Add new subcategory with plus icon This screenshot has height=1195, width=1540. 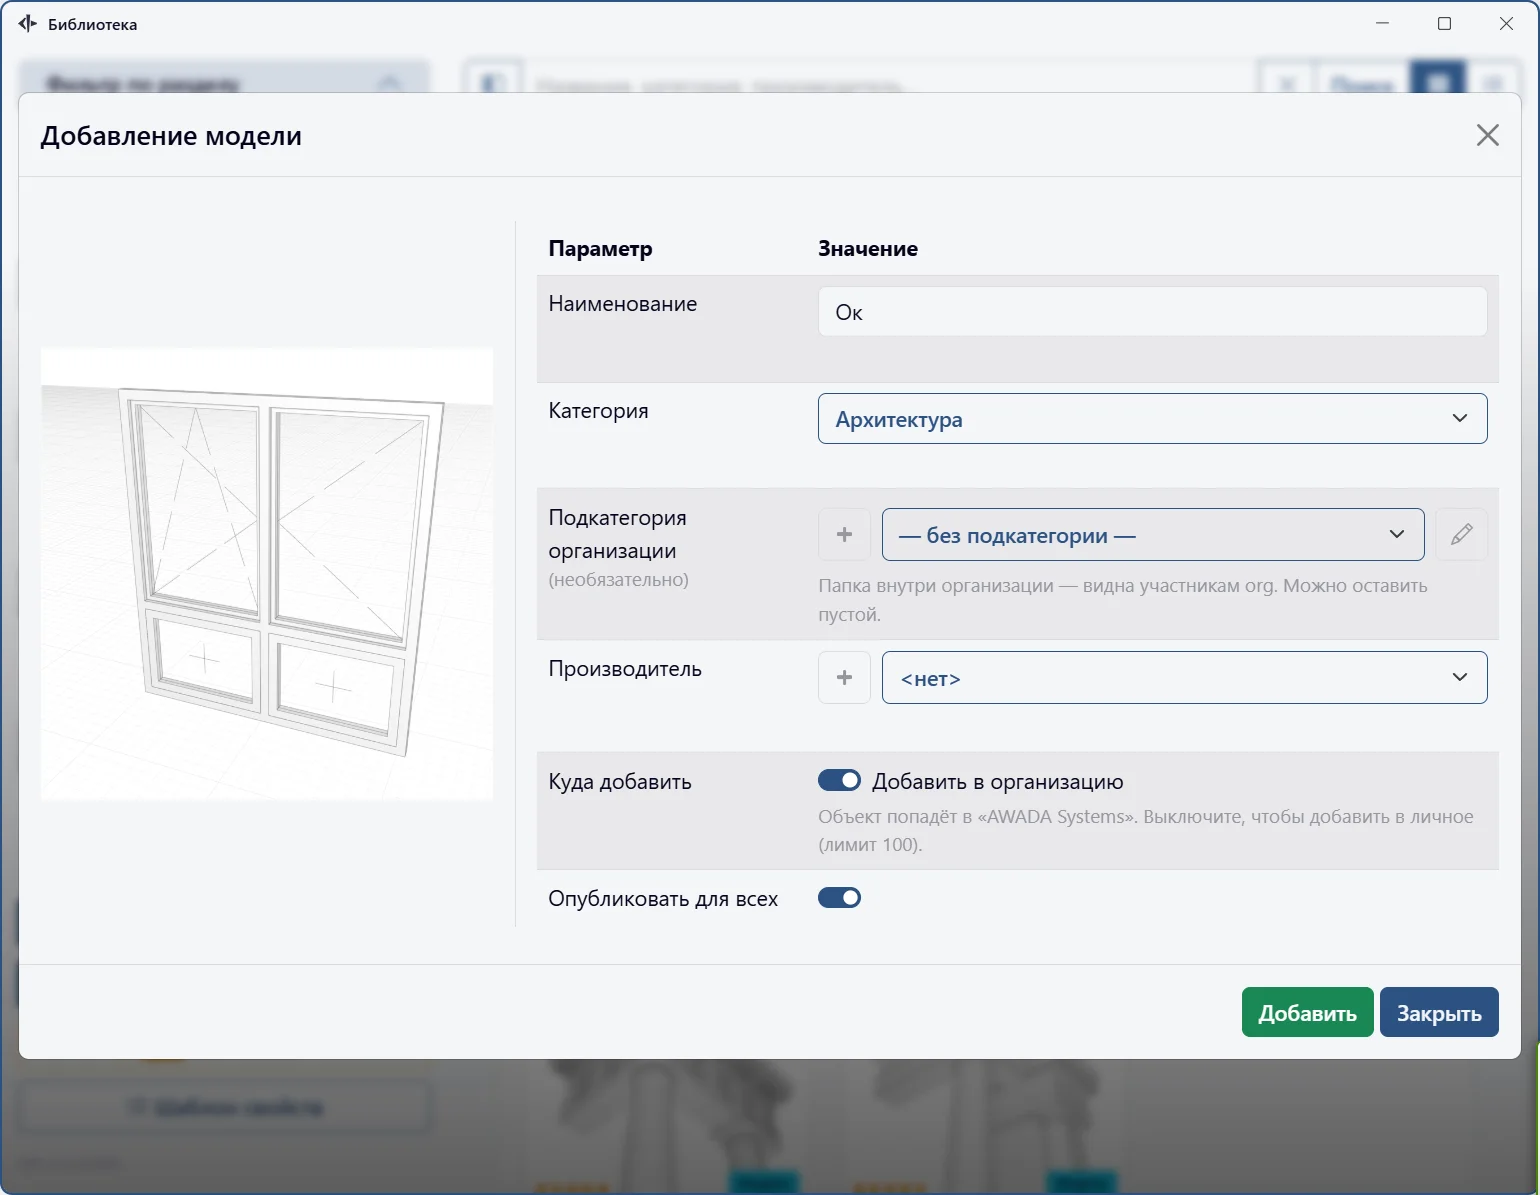click(x=844, y=535)
